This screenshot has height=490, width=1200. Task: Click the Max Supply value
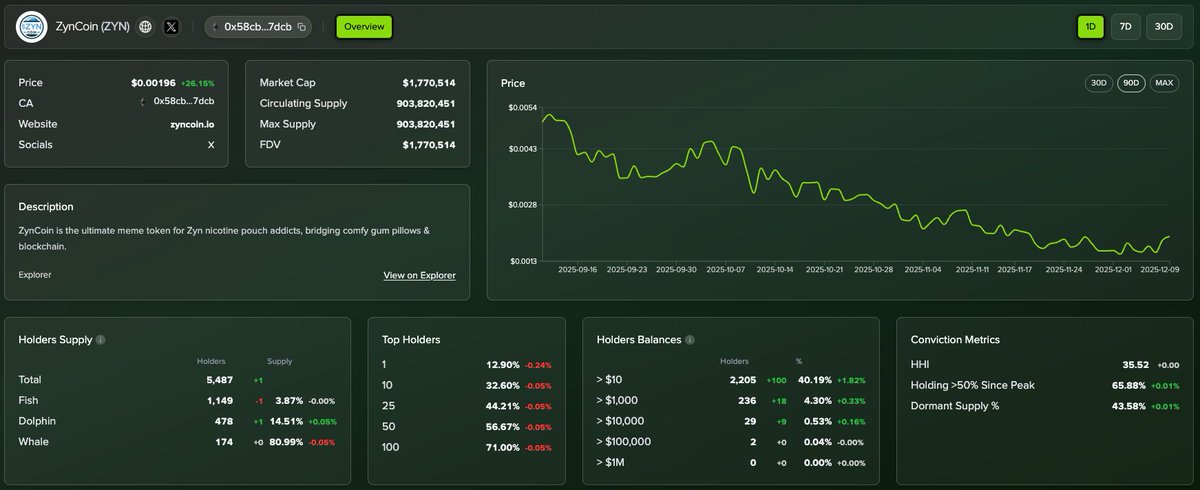pyautogui.click(x=426, y=124)
